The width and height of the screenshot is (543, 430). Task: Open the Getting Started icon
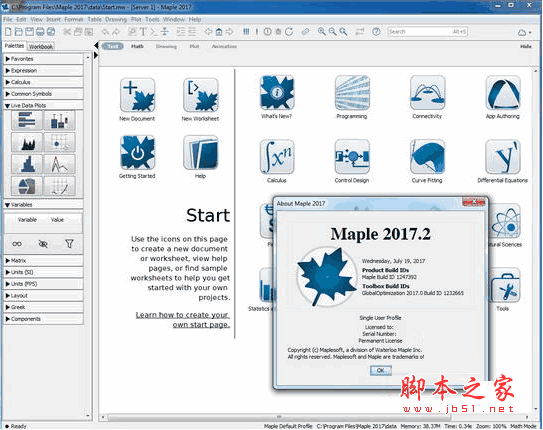[x=137, y=152]
